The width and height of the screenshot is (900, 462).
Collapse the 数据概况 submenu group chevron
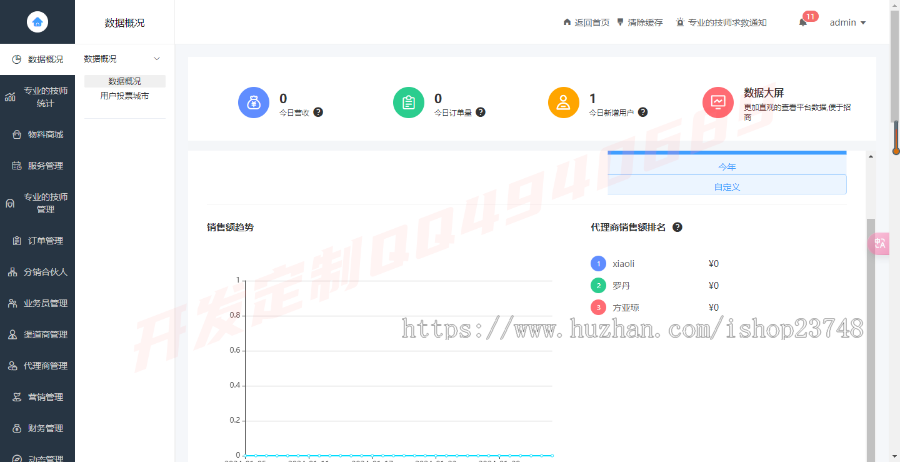pyautogui.click(x=157, y=59)
